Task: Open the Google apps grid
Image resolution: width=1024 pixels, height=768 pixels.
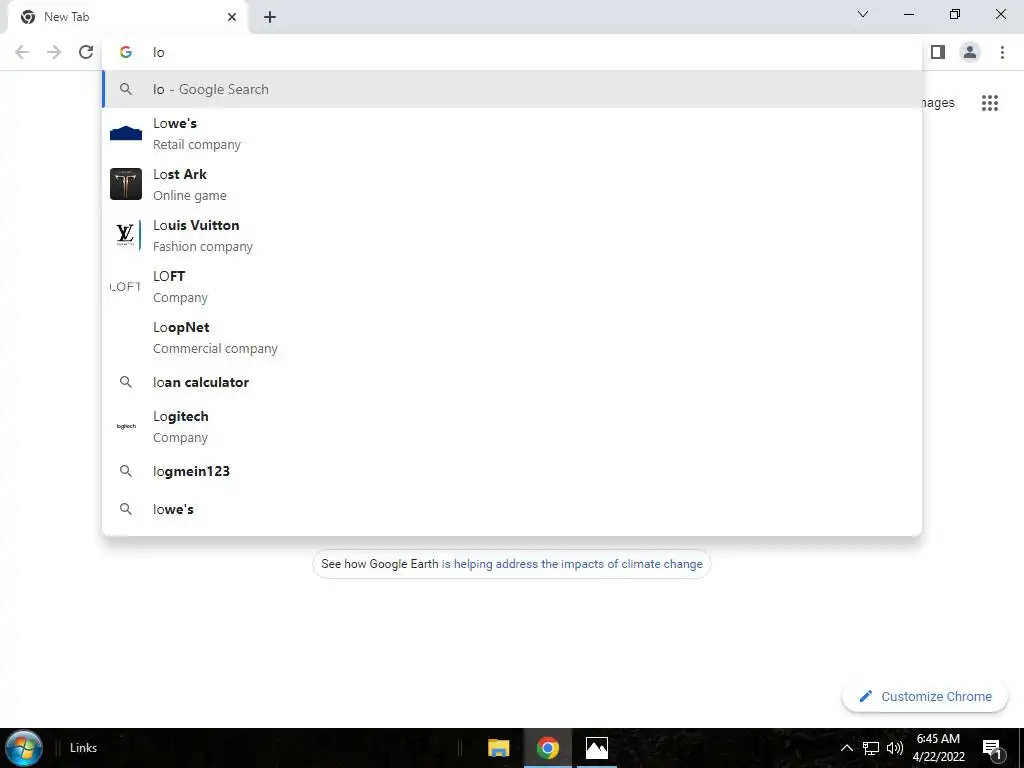Action: [x=989, y=103]
